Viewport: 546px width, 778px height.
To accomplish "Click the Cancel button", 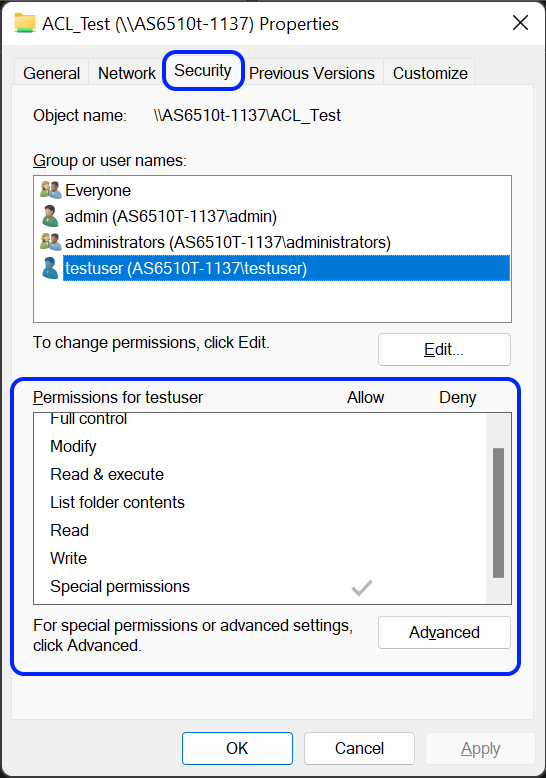I will click(359, 748).
